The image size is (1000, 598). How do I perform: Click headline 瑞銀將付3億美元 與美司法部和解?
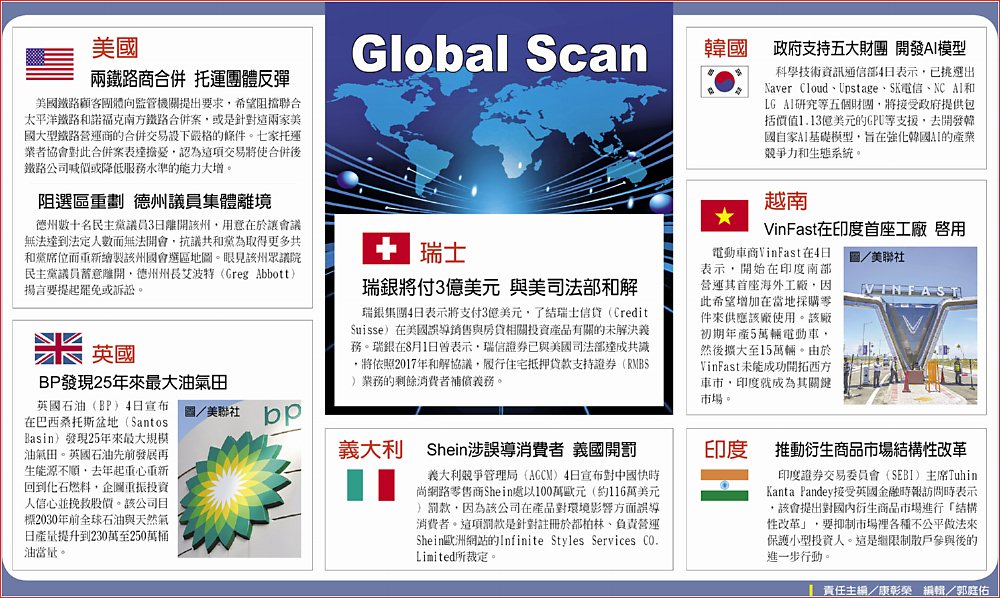pos(500,288)
